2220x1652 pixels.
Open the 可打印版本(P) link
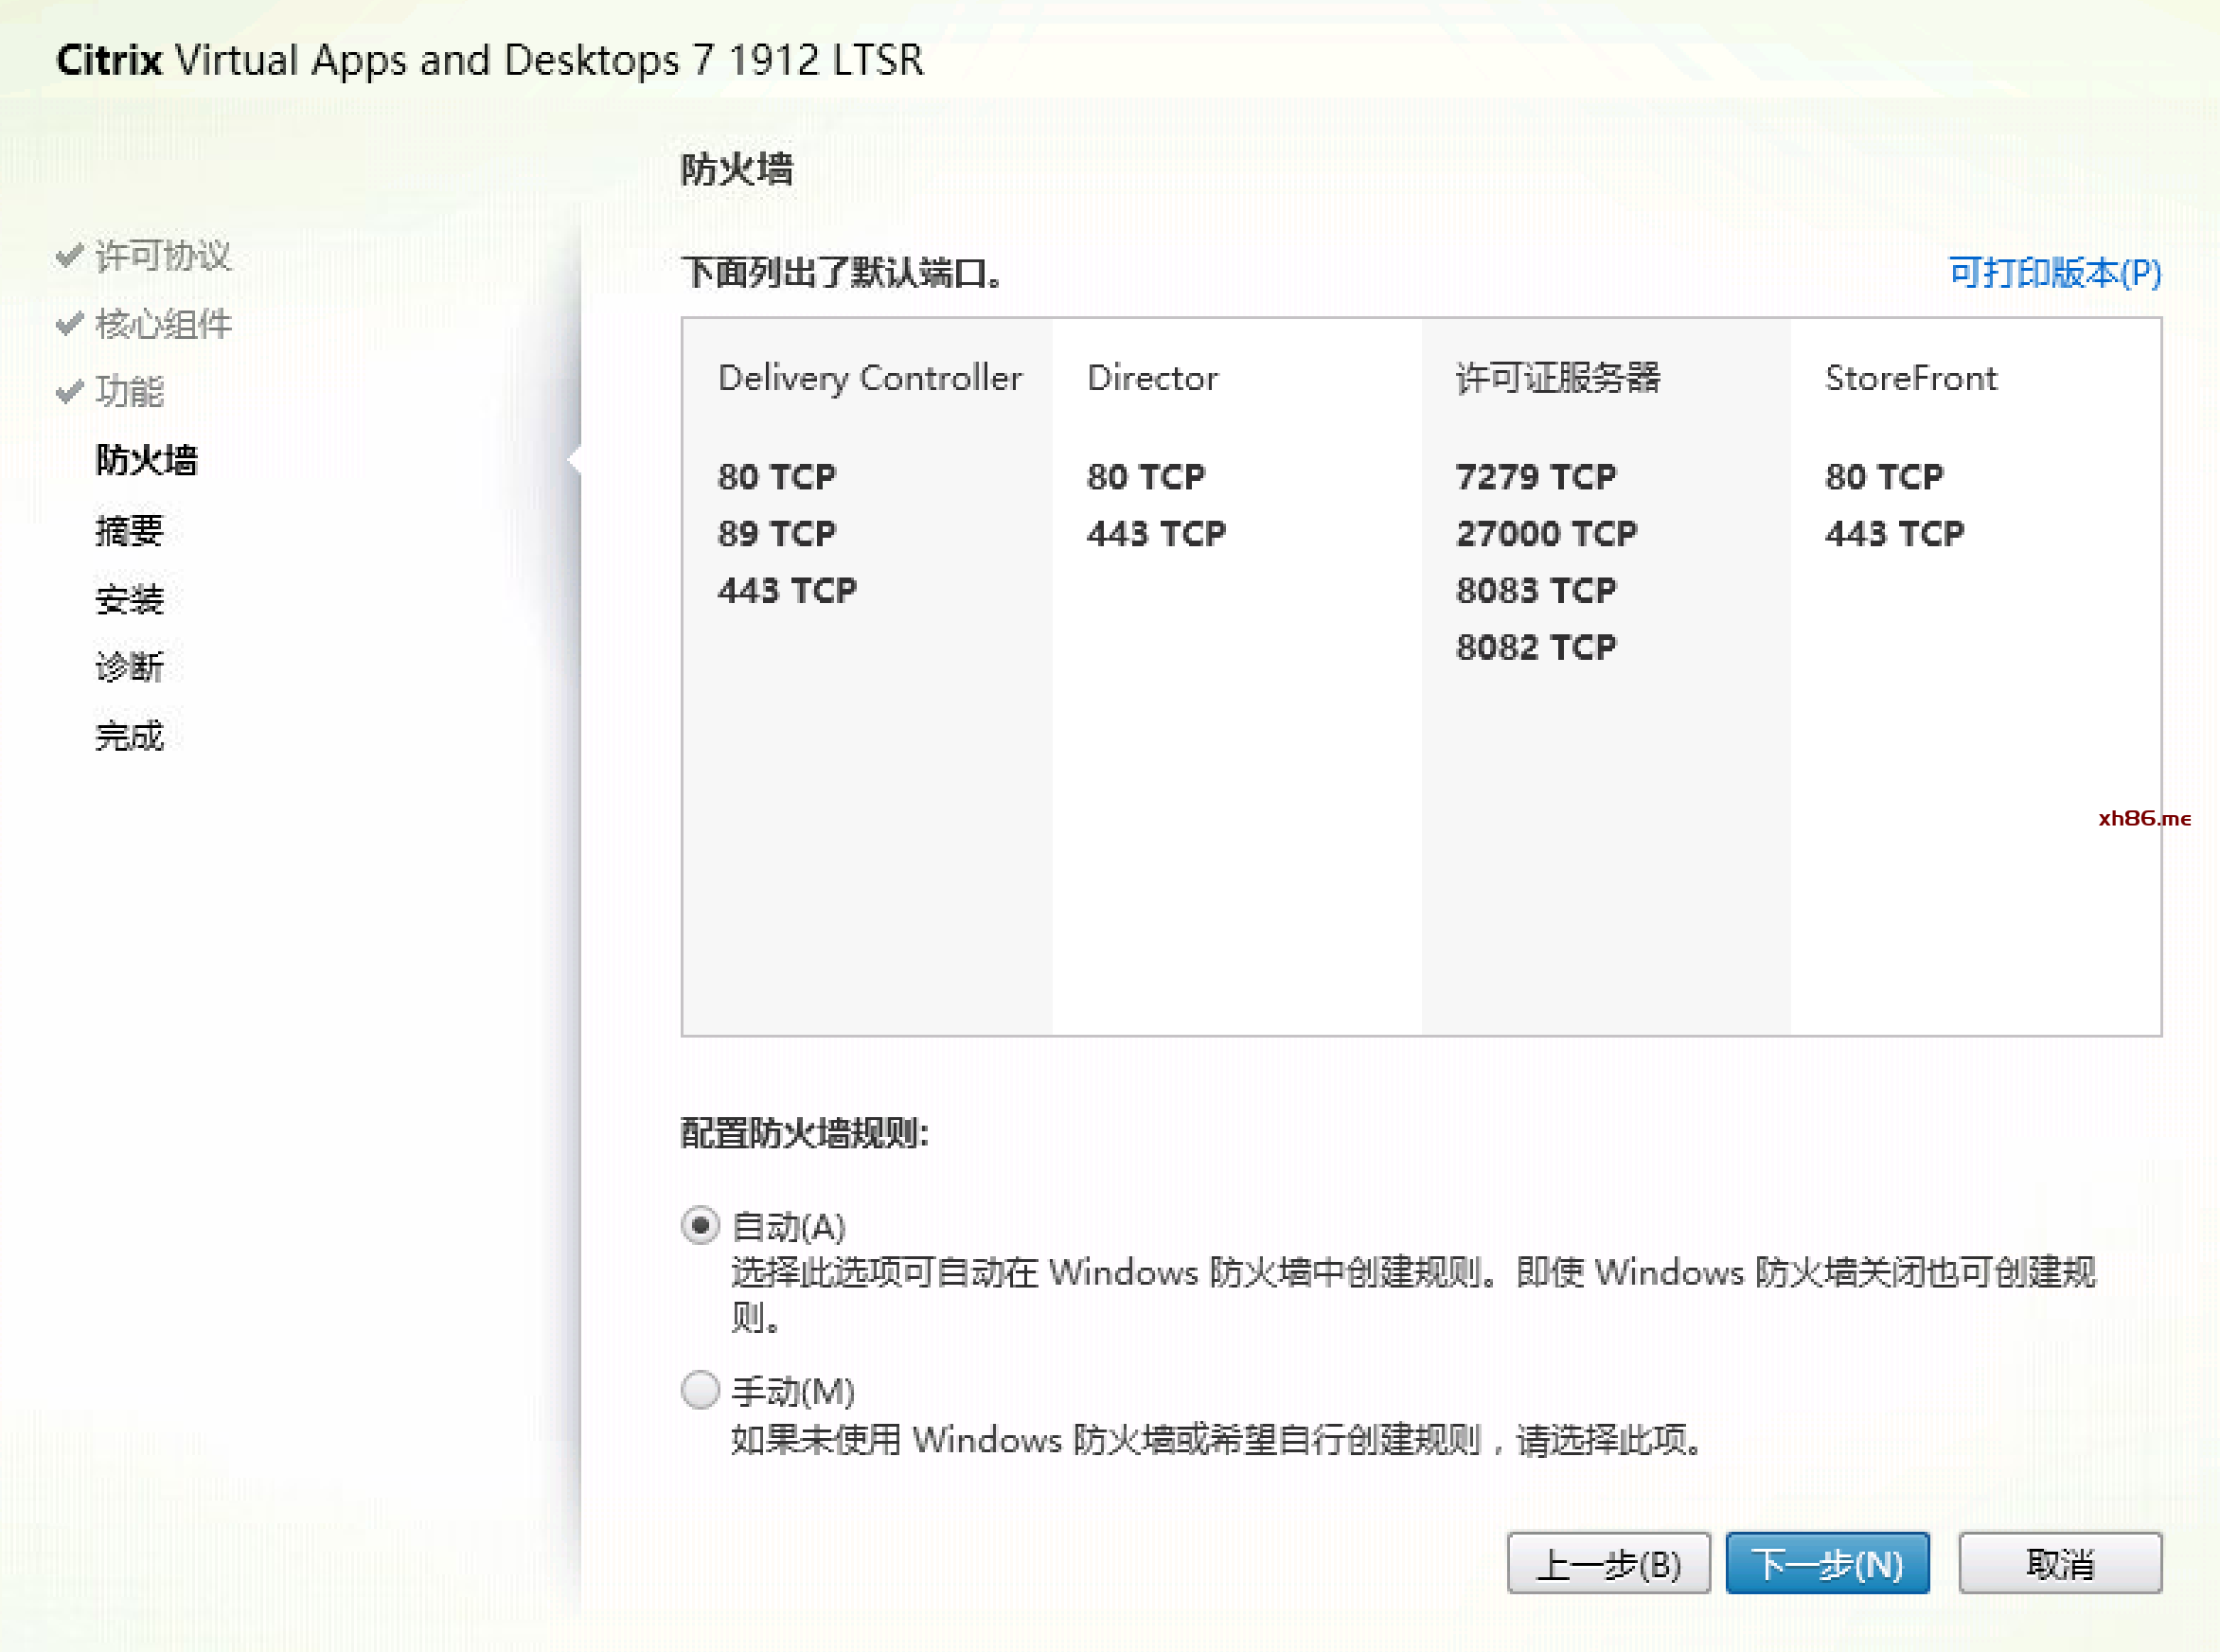click(x=2054, y=272)
